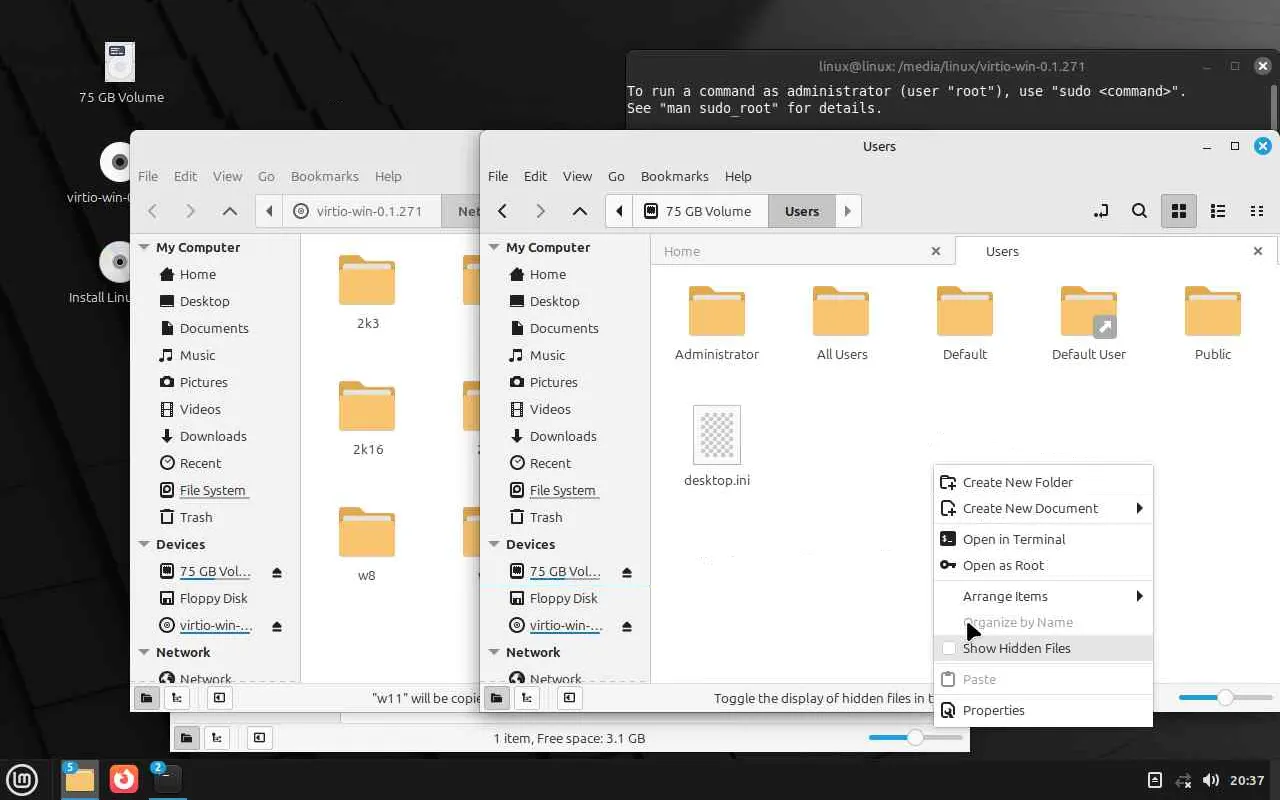Expand Arrange Items submenu
Image resolution: width=1280 pixels, height=800 pixels.
pos(1043,596)
